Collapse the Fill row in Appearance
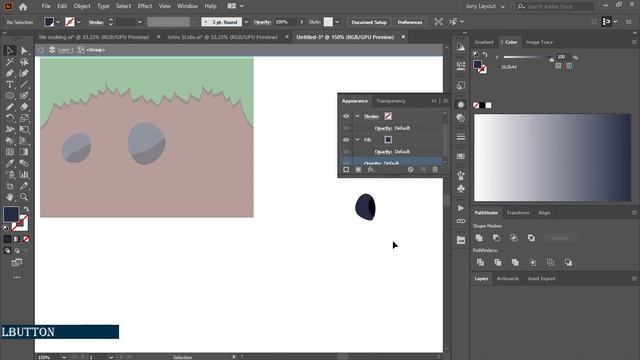This screenshot has height=360, width=640. 358,140
